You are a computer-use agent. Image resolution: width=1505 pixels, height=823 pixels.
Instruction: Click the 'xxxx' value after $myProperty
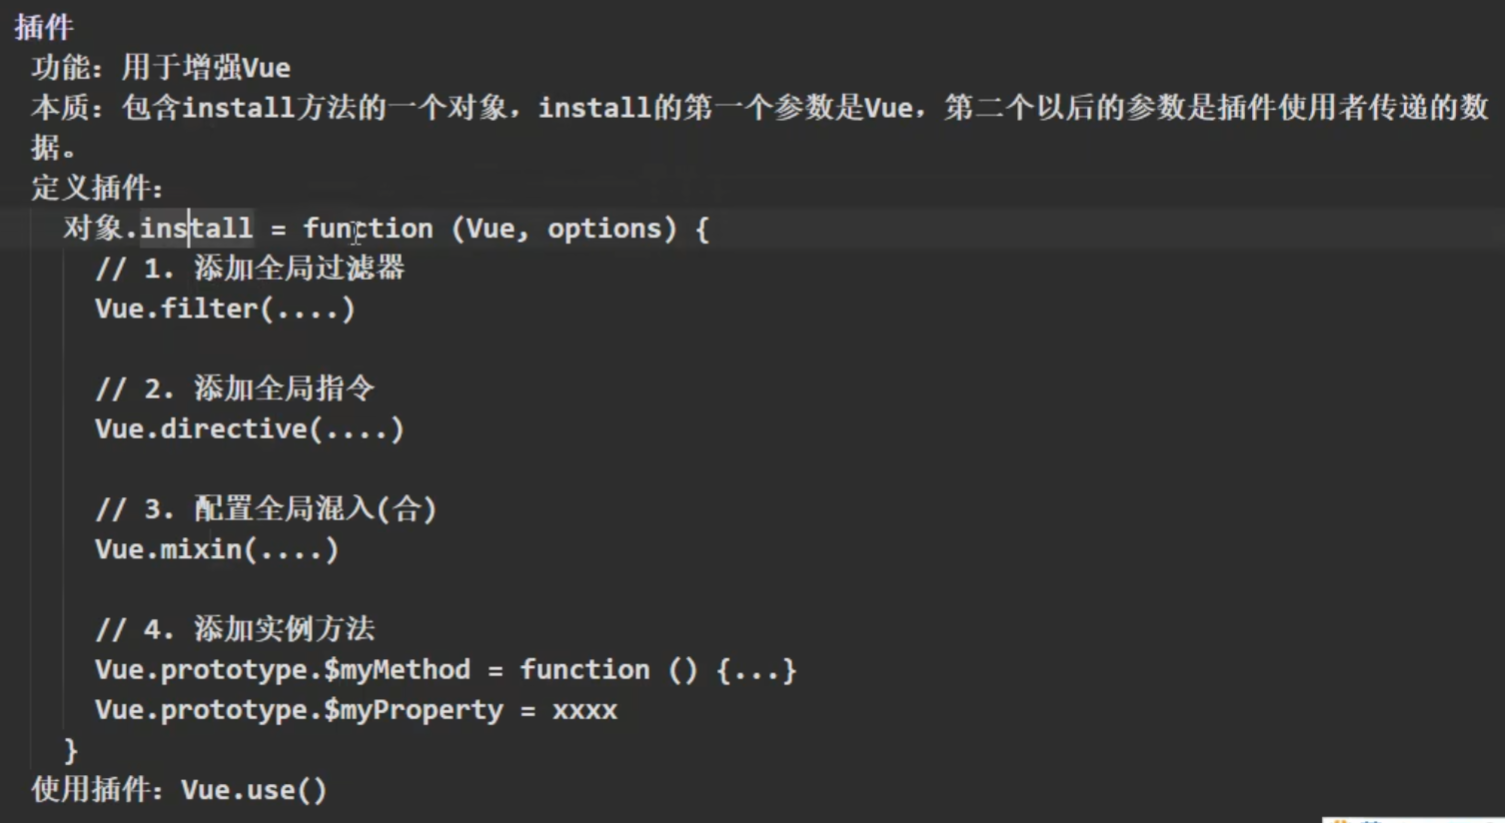585,710
